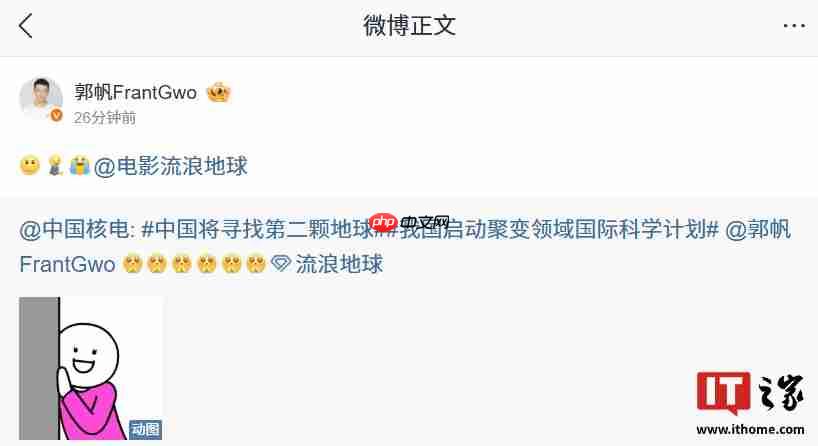Open the @电影流浪地球 mention
The height and width of the screenshot is (446, 818).
coord(171,166)
